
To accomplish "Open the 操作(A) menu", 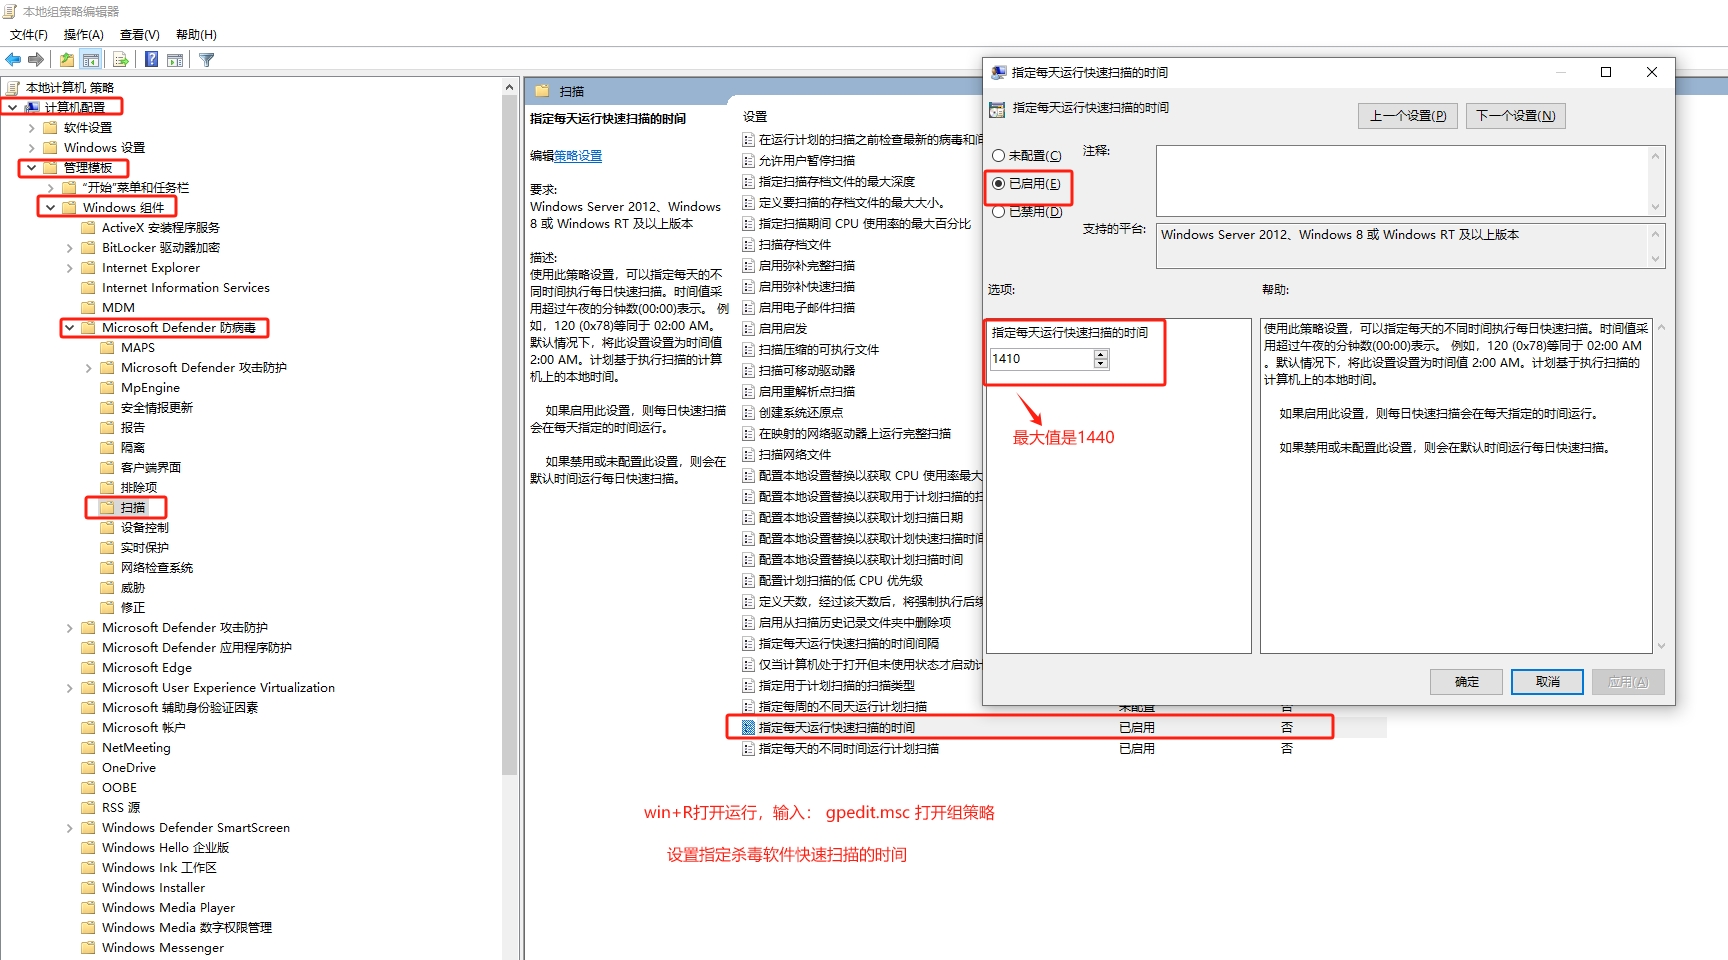I will pos(83,35).
